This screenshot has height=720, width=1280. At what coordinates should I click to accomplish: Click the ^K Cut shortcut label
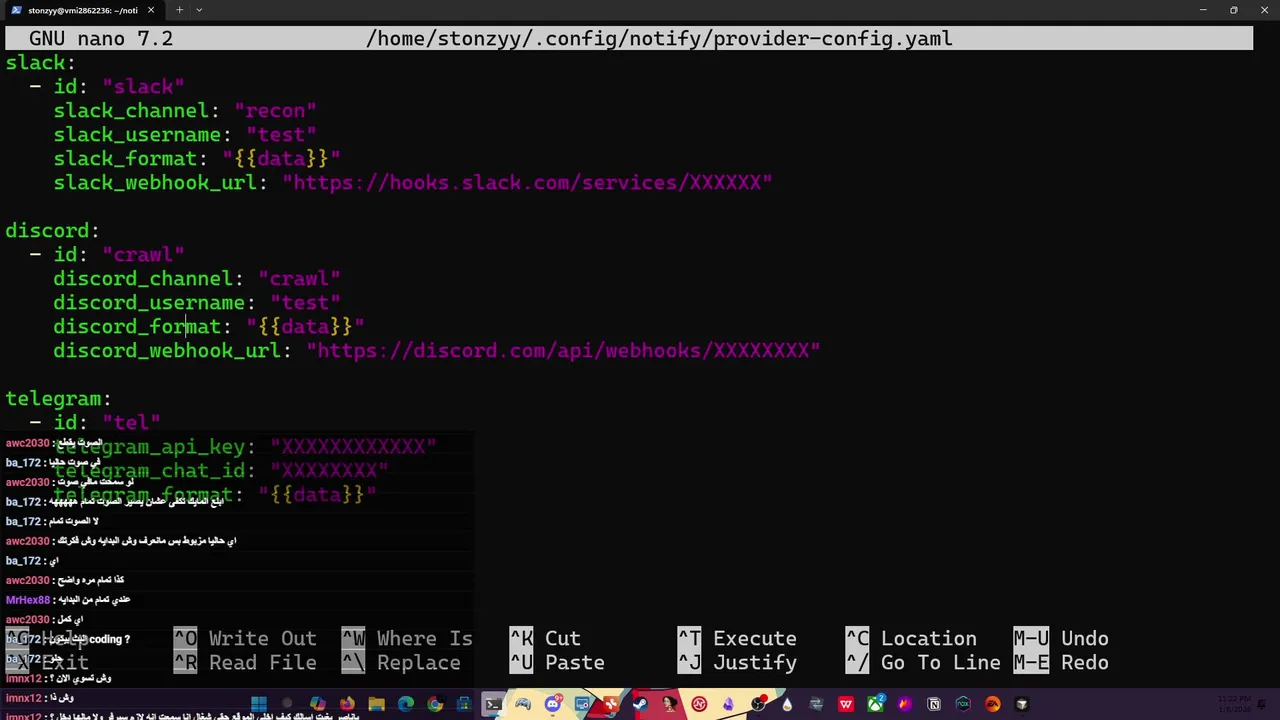pyautogui.click(x=545, y=639)
